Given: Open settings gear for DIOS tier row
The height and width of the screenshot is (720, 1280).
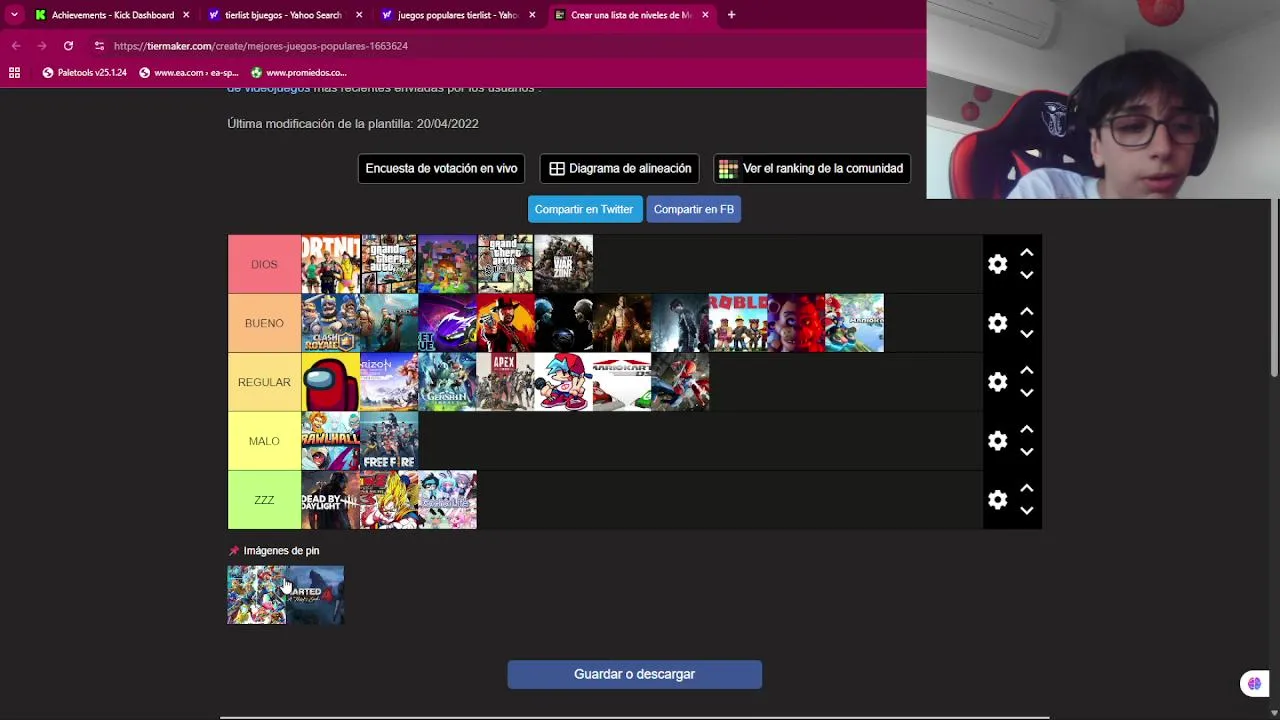Looking at the screenshot, I should 997,264.
